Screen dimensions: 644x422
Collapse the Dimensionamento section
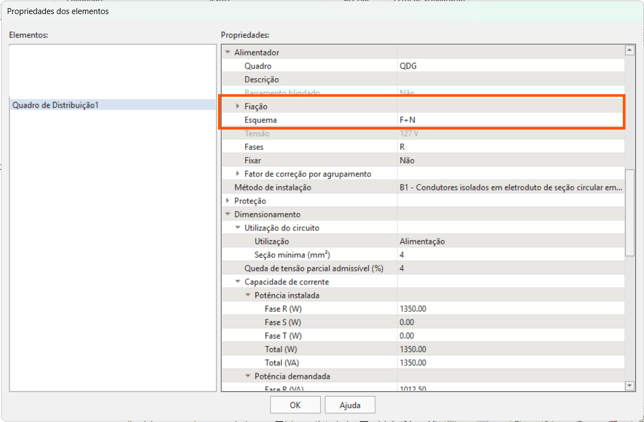tap(228, 214)
